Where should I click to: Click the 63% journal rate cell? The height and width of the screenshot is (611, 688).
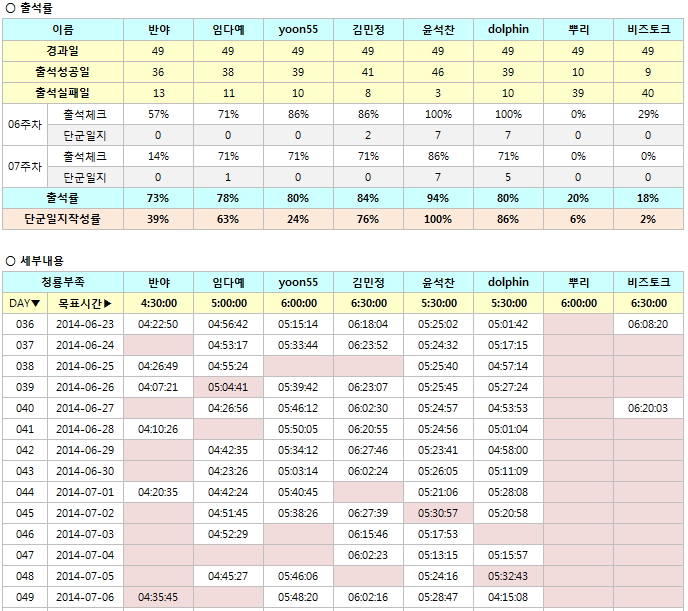[228, 219]
